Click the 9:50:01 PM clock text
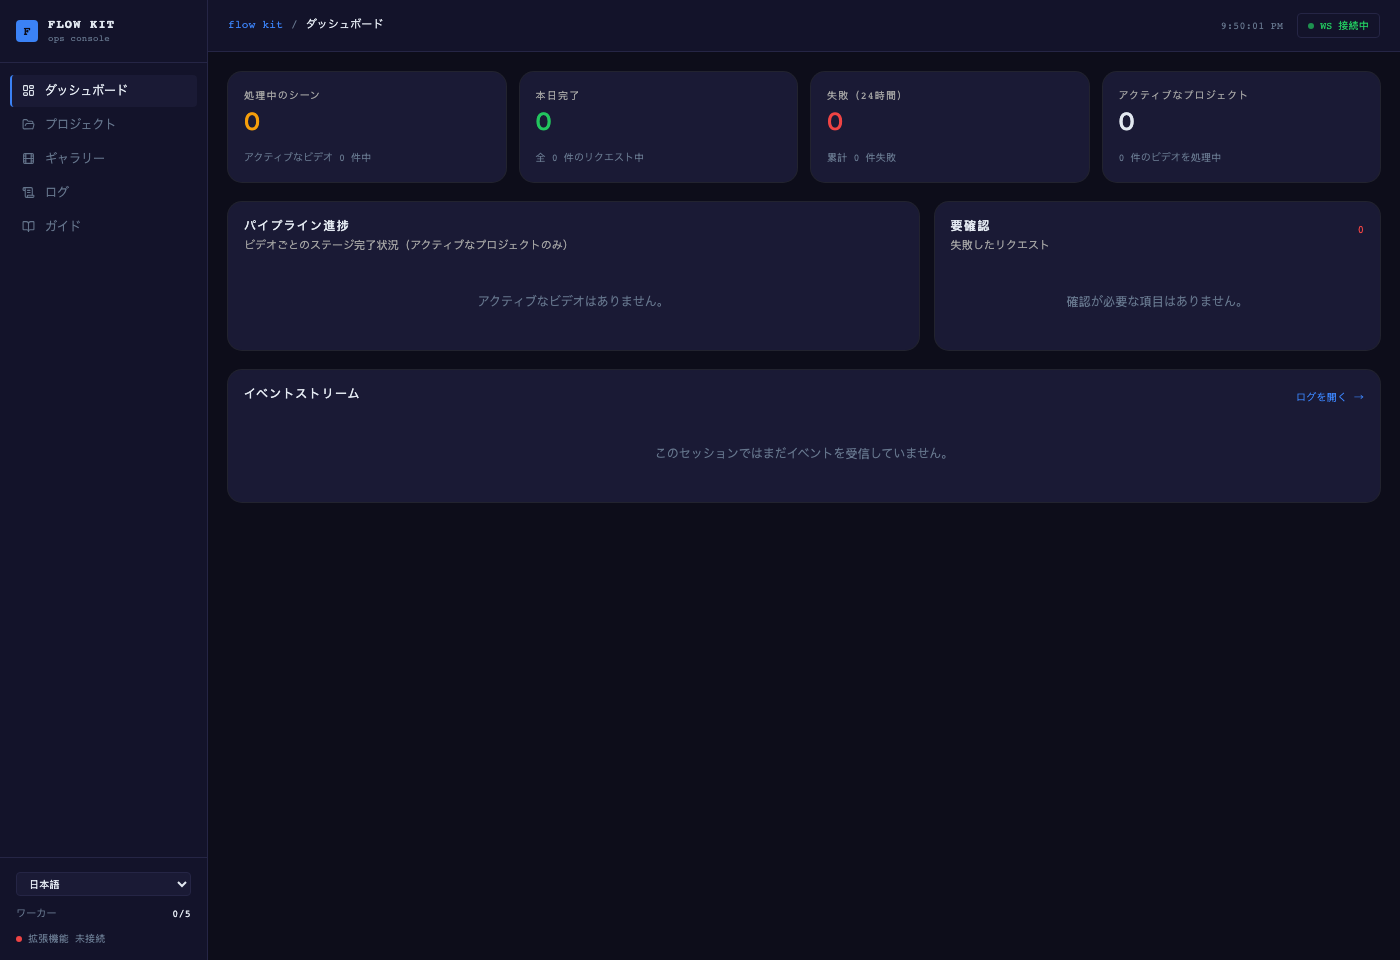This screenshot has height=960, width=1400. coord(1252,26)
